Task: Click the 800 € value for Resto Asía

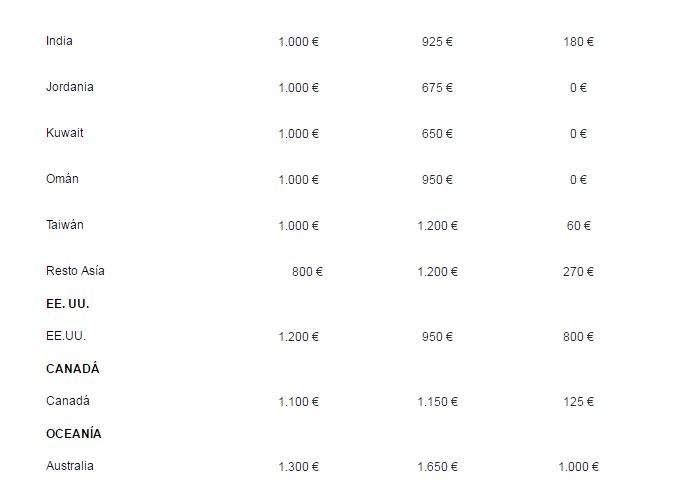Action: pyautogui.click(x=307, y=272)
